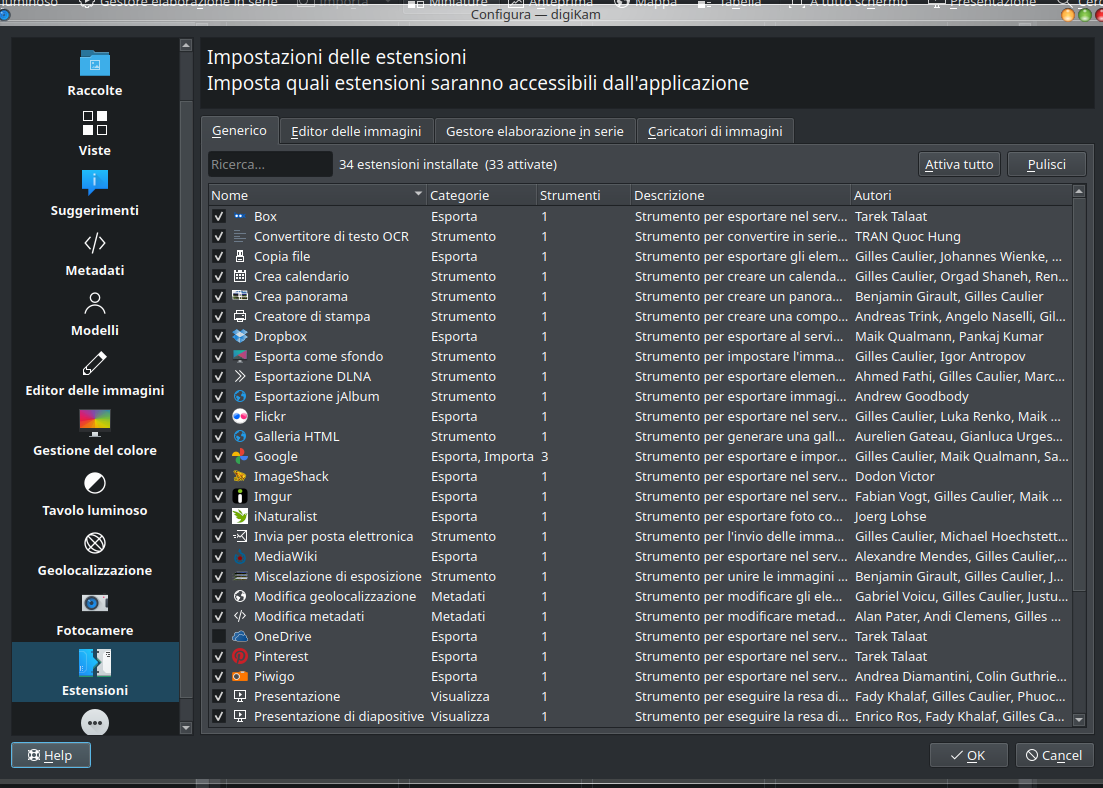This screenshot has height=788, width=1103.
Task: Click the Pinterest plugin icon
Action: [x=240, y=656]
